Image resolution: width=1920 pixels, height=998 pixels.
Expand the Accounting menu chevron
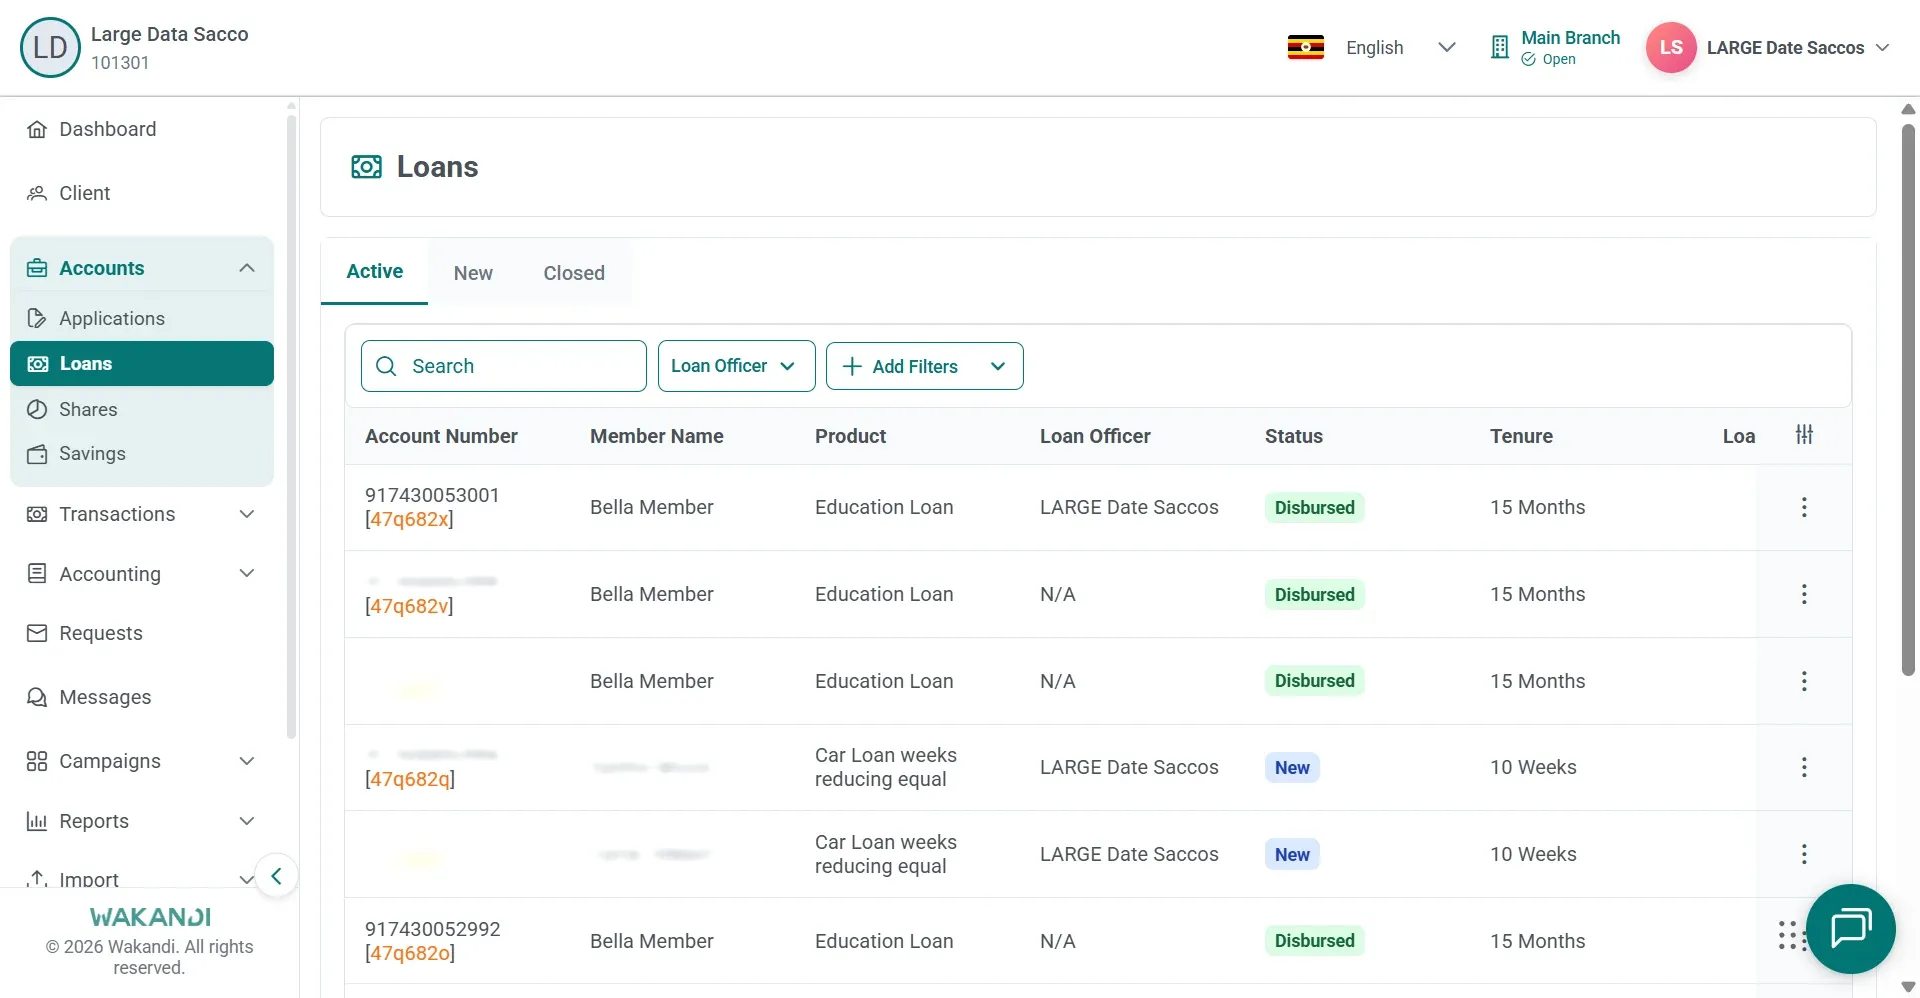pos(247,573)
